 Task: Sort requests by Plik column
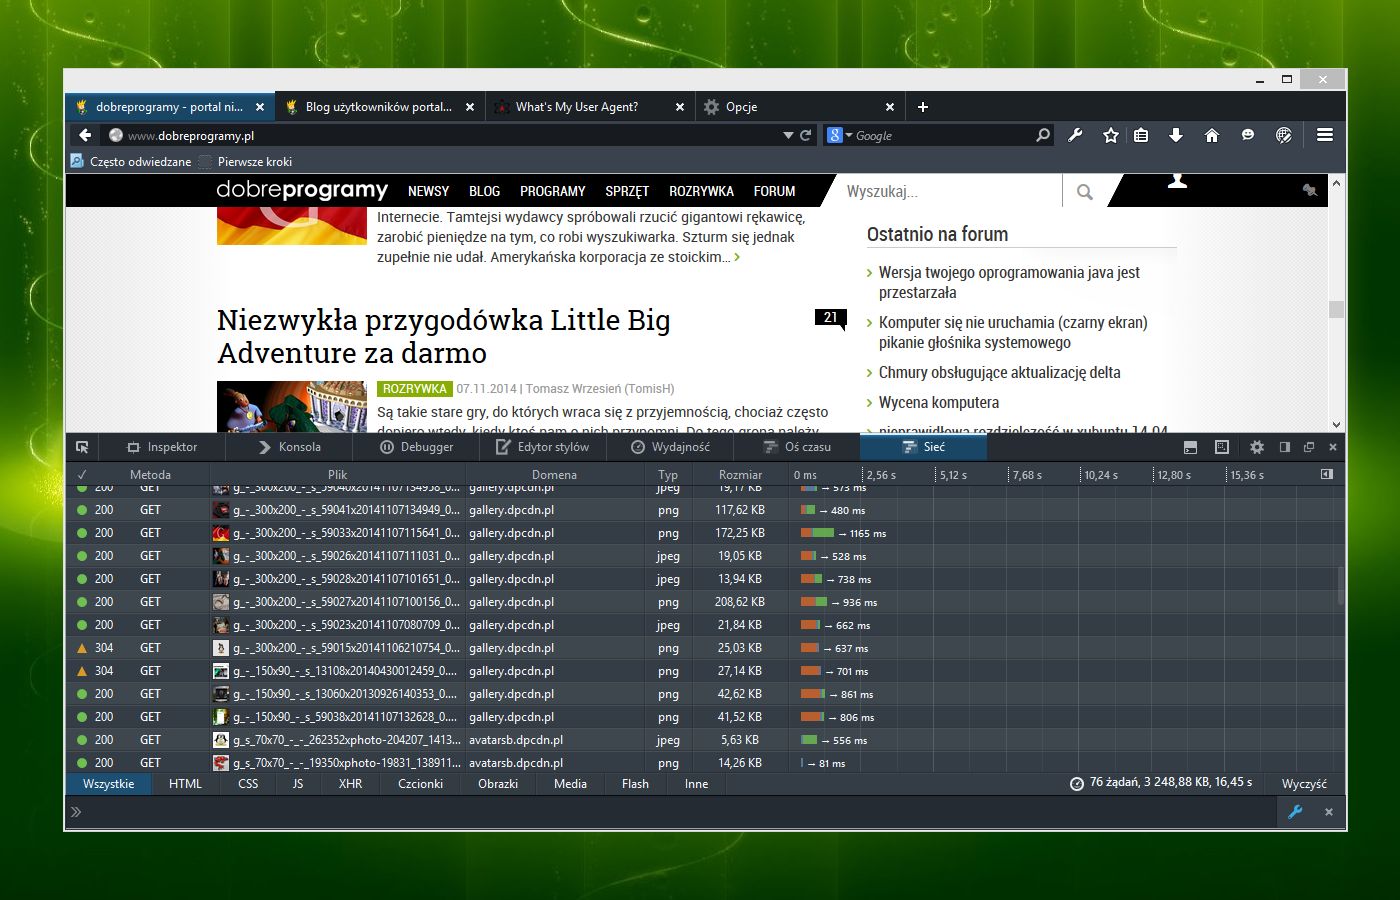click(338, 475)
